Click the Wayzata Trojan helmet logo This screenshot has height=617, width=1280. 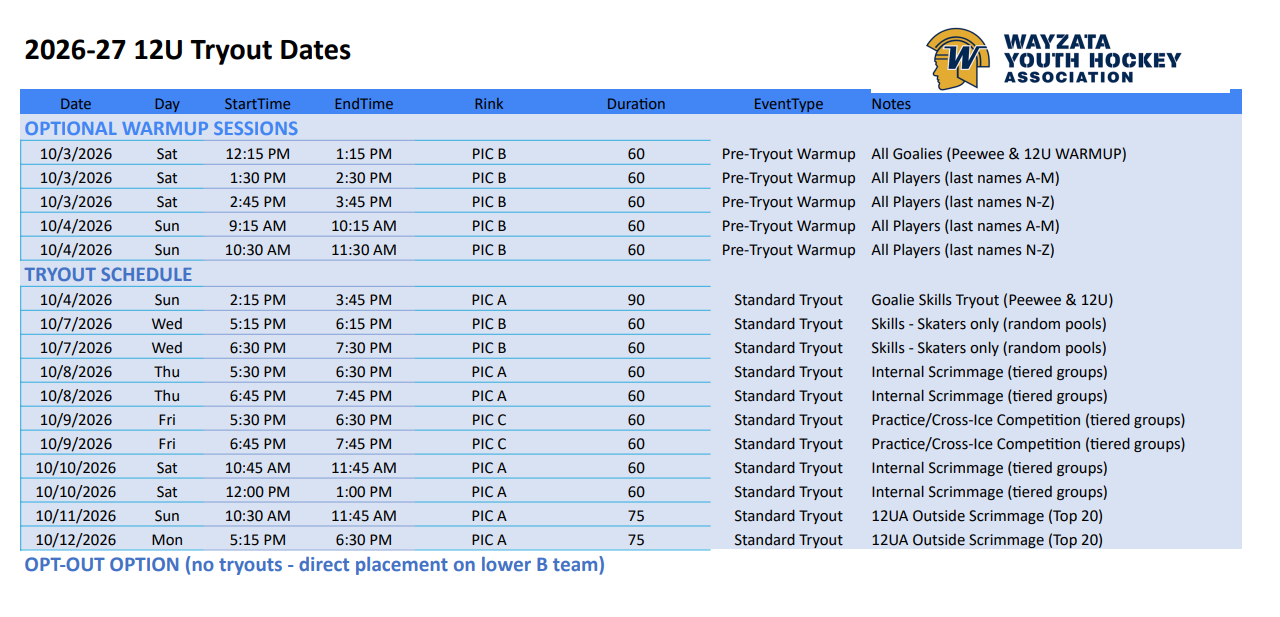point(958,58)
